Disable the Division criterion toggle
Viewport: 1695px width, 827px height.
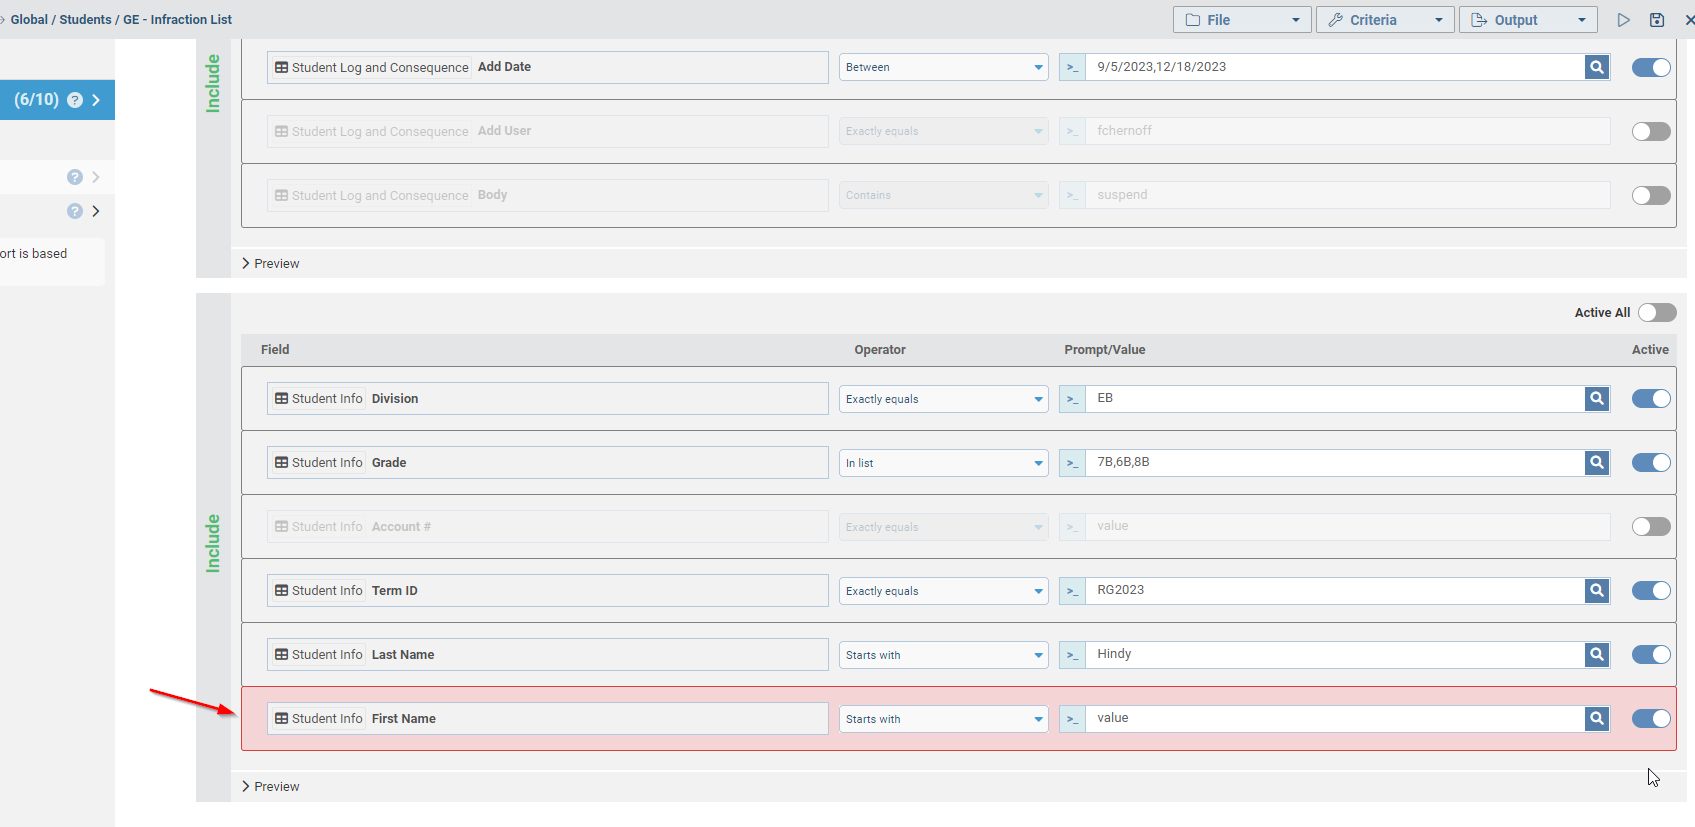[1651, 398]
